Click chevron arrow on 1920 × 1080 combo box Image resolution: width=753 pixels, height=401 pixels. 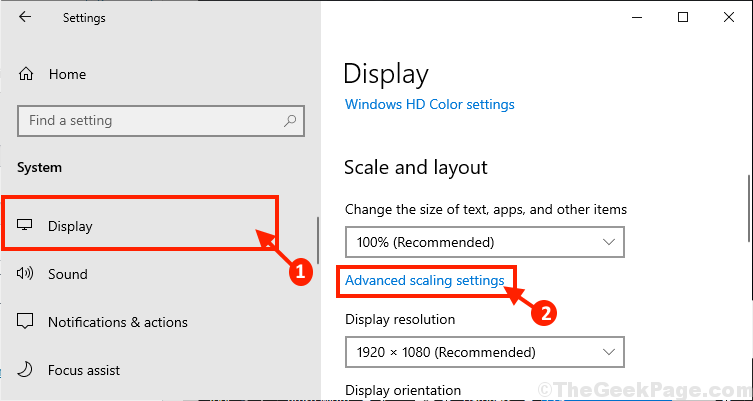click(x=608, y=352)
